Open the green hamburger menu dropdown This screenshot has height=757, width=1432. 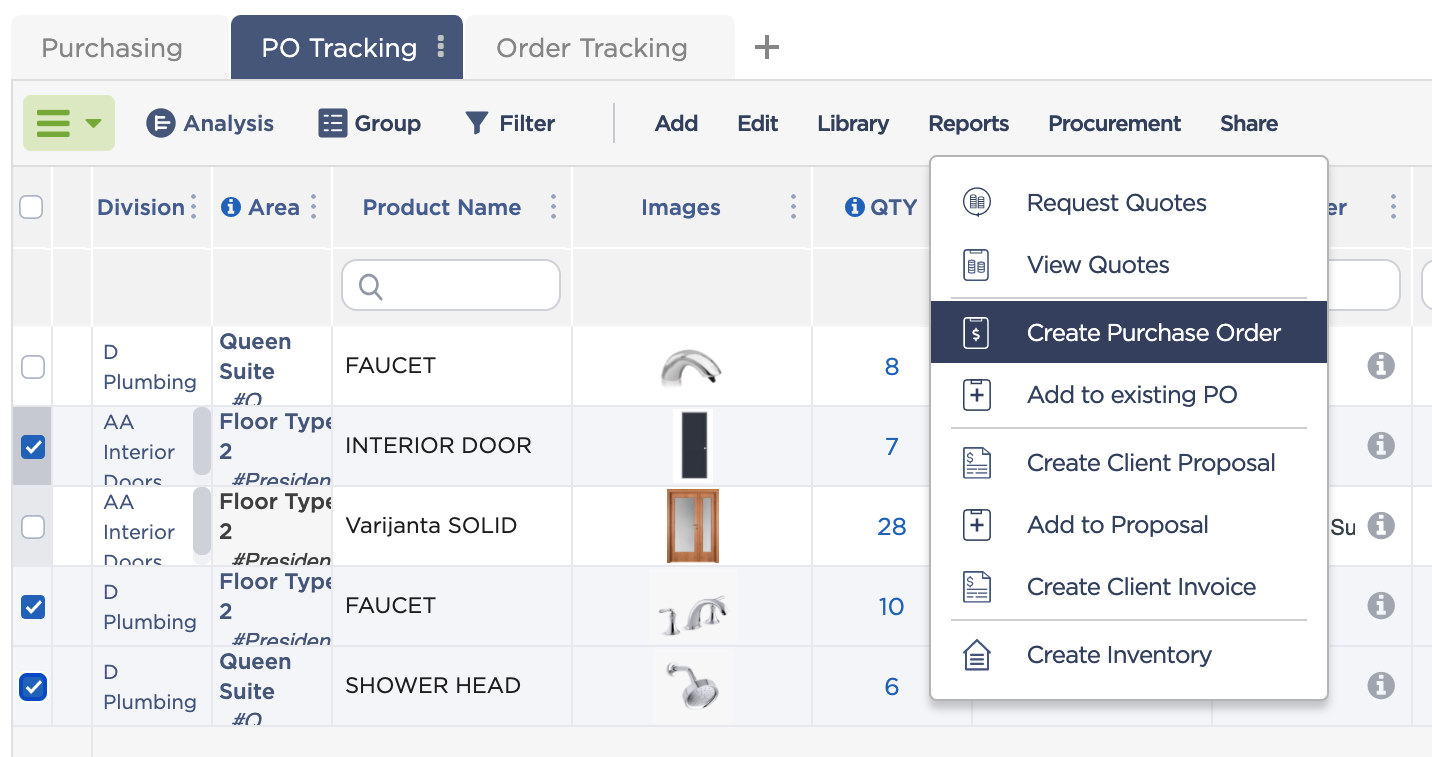(68, 123)
